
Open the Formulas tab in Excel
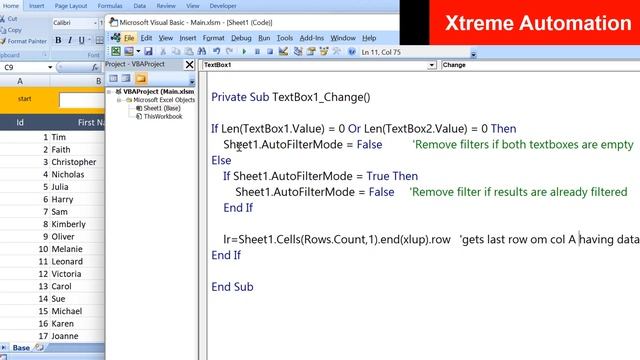[x=110, y=6]
